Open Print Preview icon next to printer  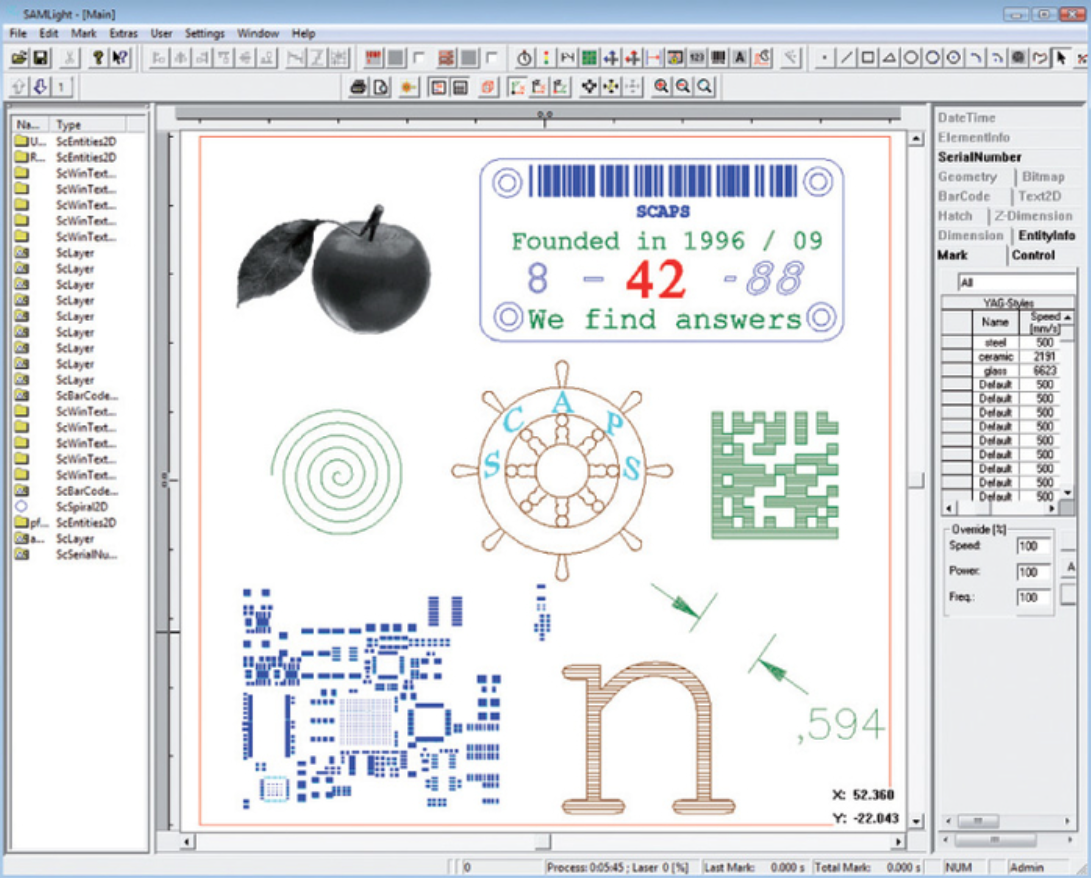pyautogui.click(x=381, y=87)
